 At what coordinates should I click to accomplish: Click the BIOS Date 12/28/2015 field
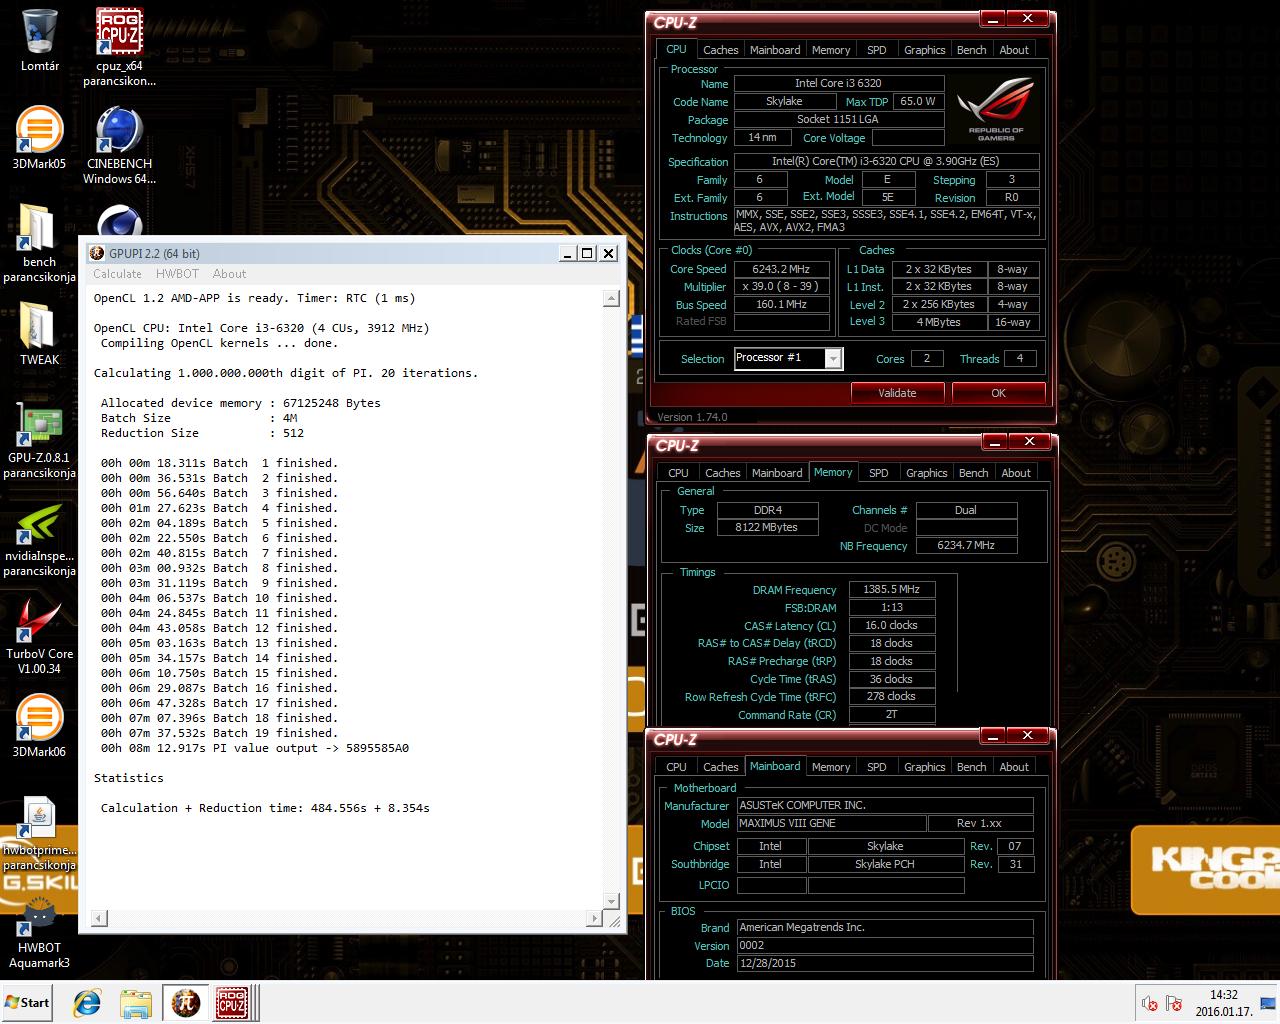884,963
